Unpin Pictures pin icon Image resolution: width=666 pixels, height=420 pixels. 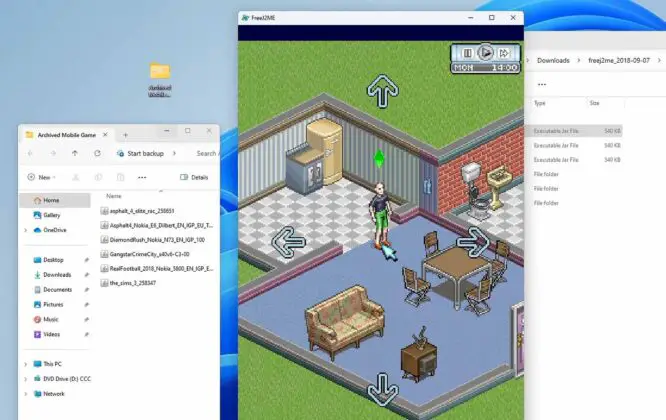click(86, 304)
